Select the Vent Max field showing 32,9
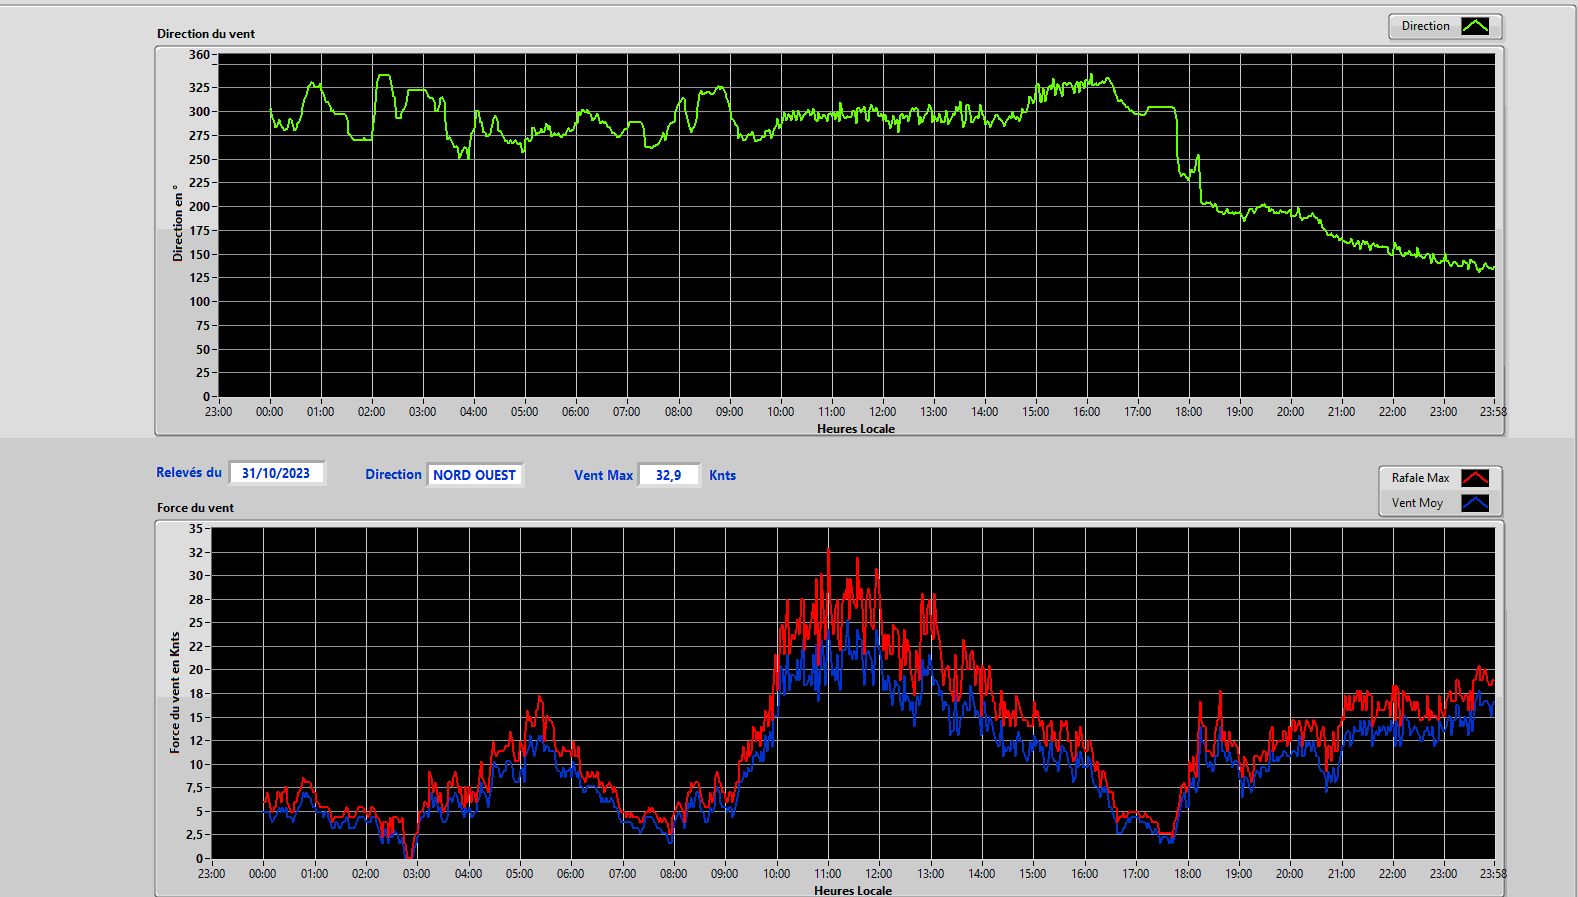Image resolution: width=1578 pixels, height=897 pixels. click(x=669, y=475)
